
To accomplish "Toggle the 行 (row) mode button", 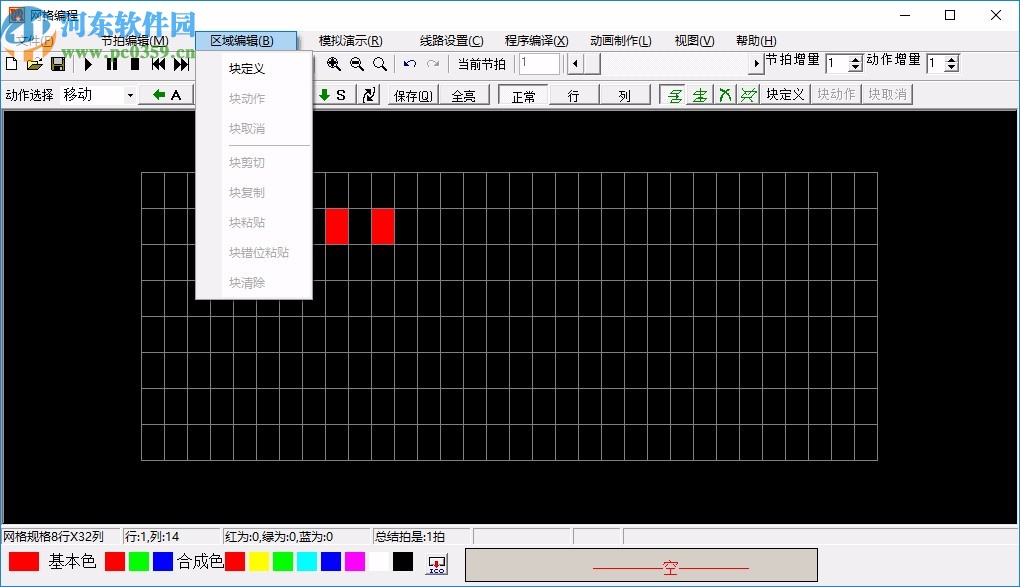I will click(573, 95).
